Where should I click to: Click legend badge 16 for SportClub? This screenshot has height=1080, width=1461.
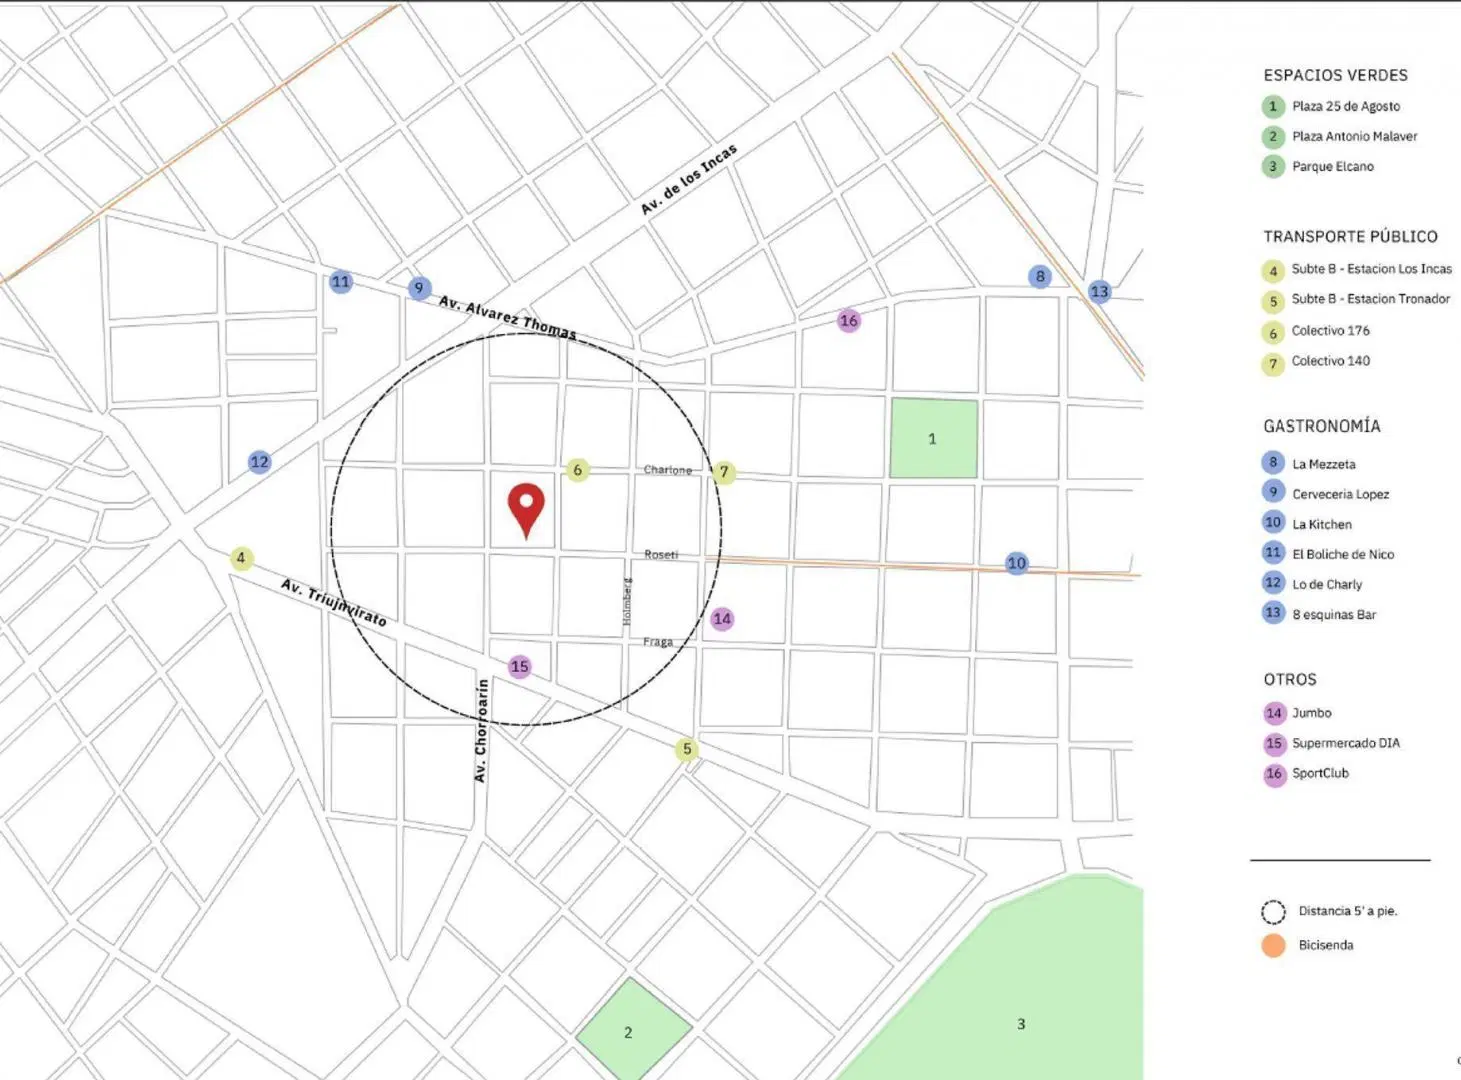(x=1274, y=774)
